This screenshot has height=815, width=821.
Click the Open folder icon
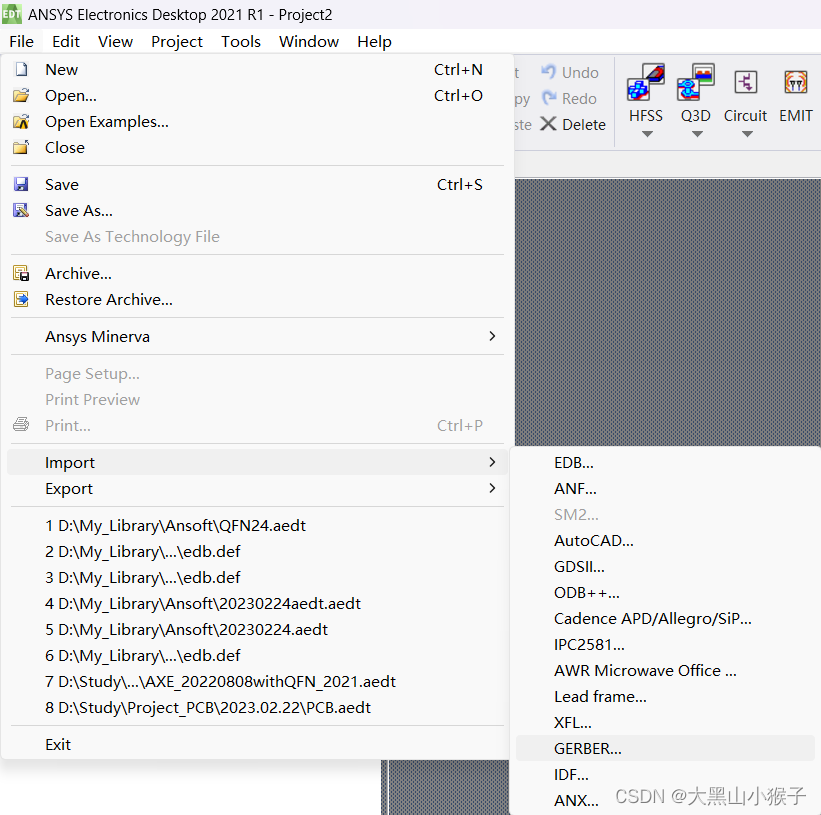[21, 95]
